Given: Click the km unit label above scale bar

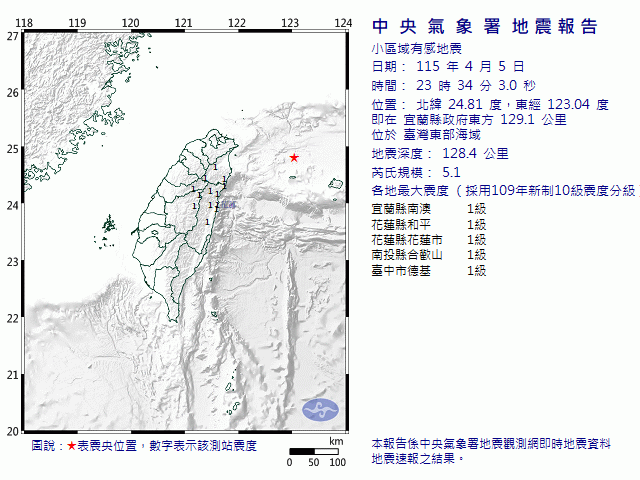Looking at the screenshot, I should (x=336, y=441).
